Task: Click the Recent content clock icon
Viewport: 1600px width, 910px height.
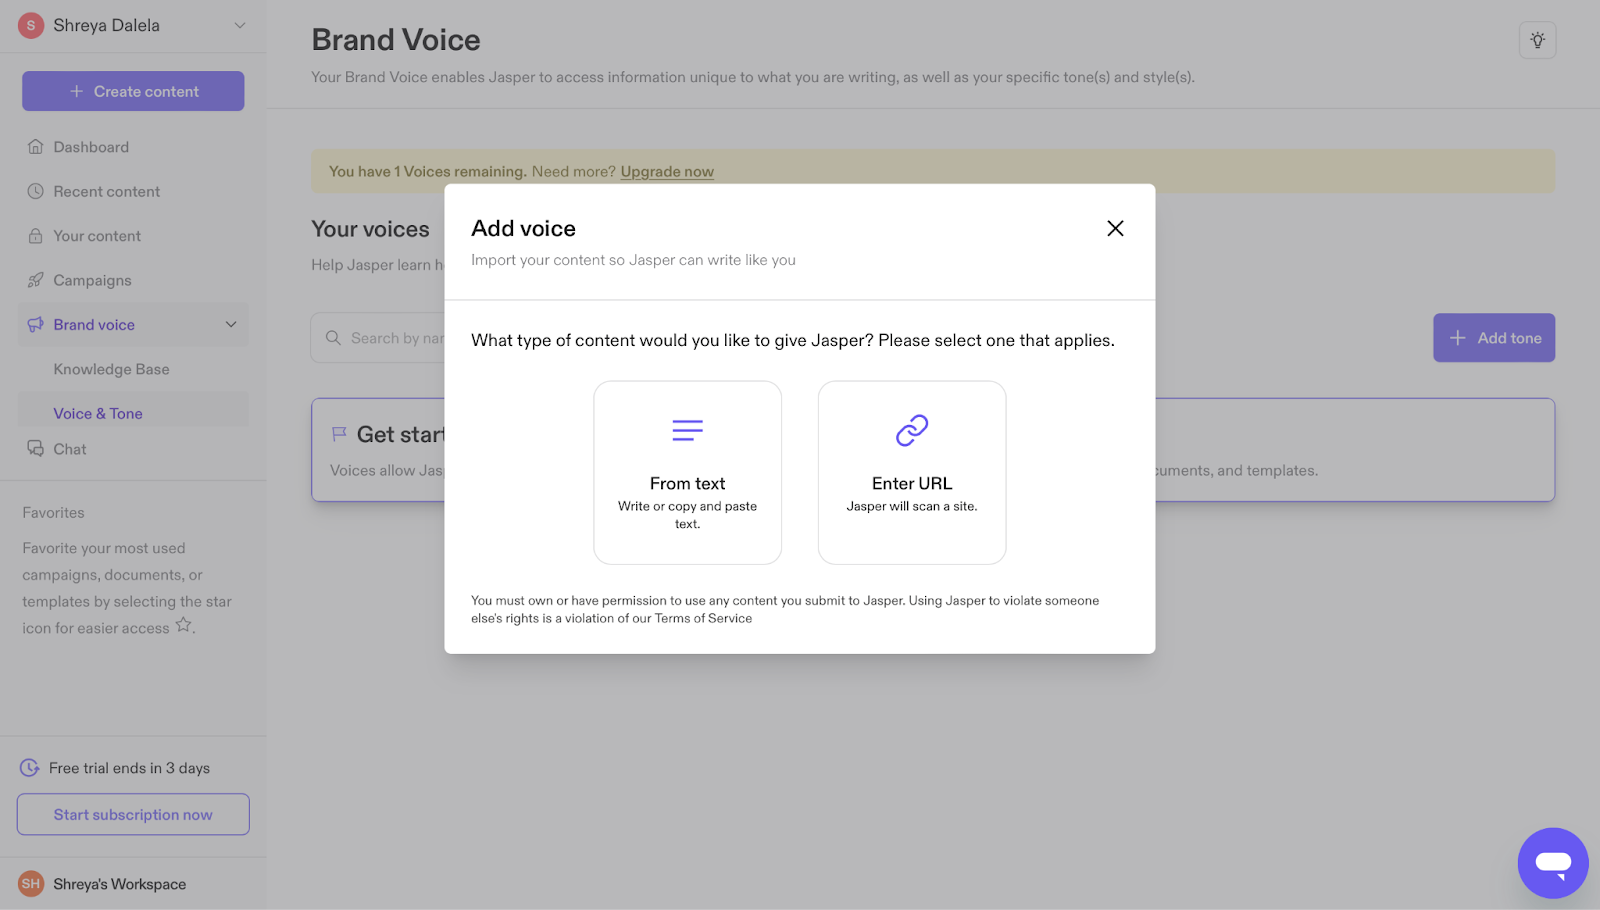Action: click(35, 191)
